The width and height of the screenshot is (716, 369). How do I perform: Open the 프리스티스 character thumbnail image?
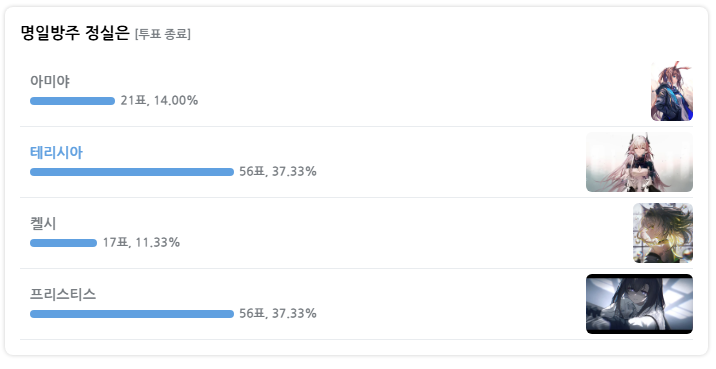click(639, 304)
